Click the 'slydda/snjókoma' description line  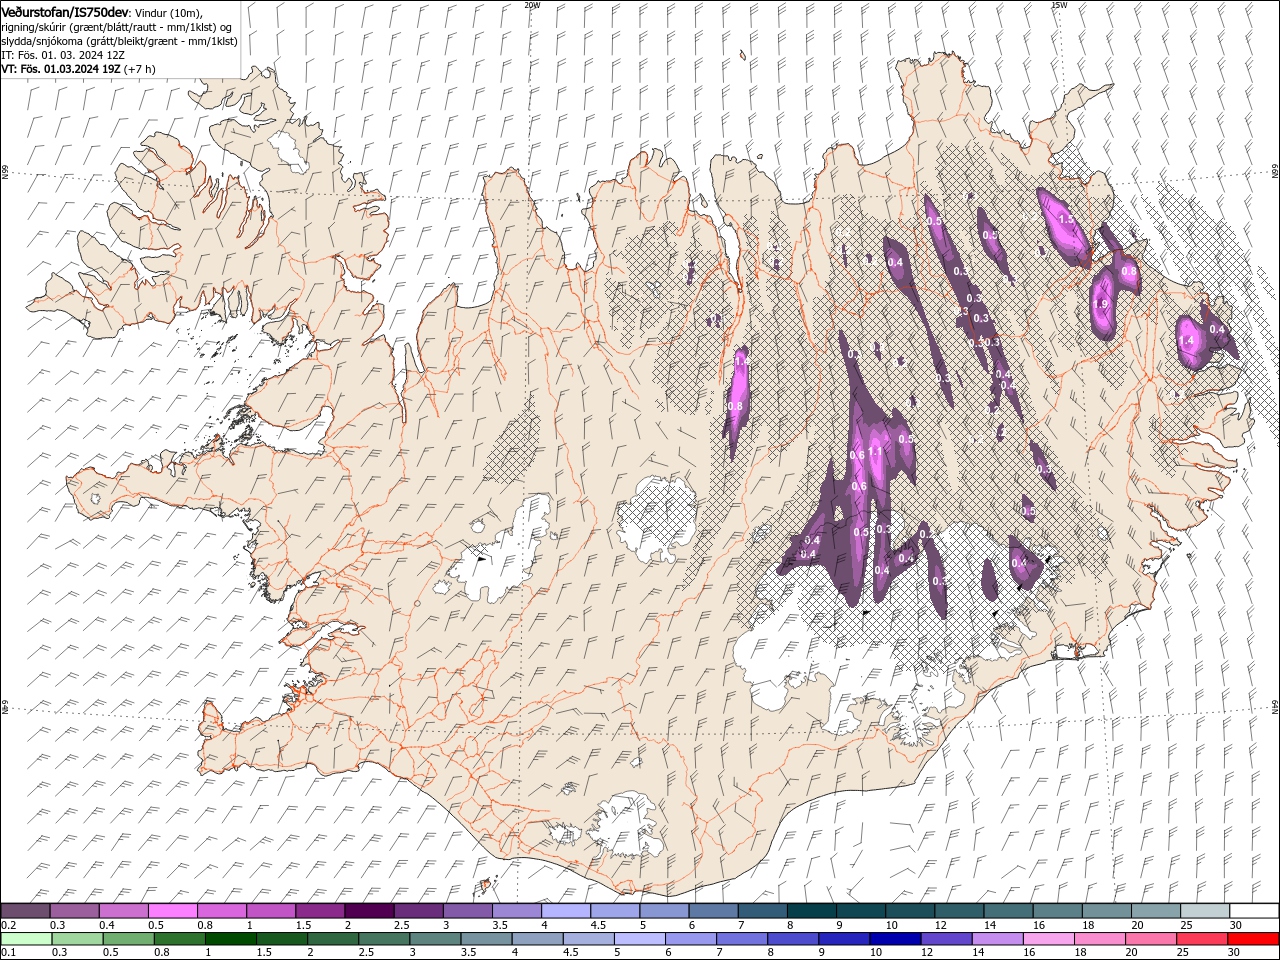point(119,41)
